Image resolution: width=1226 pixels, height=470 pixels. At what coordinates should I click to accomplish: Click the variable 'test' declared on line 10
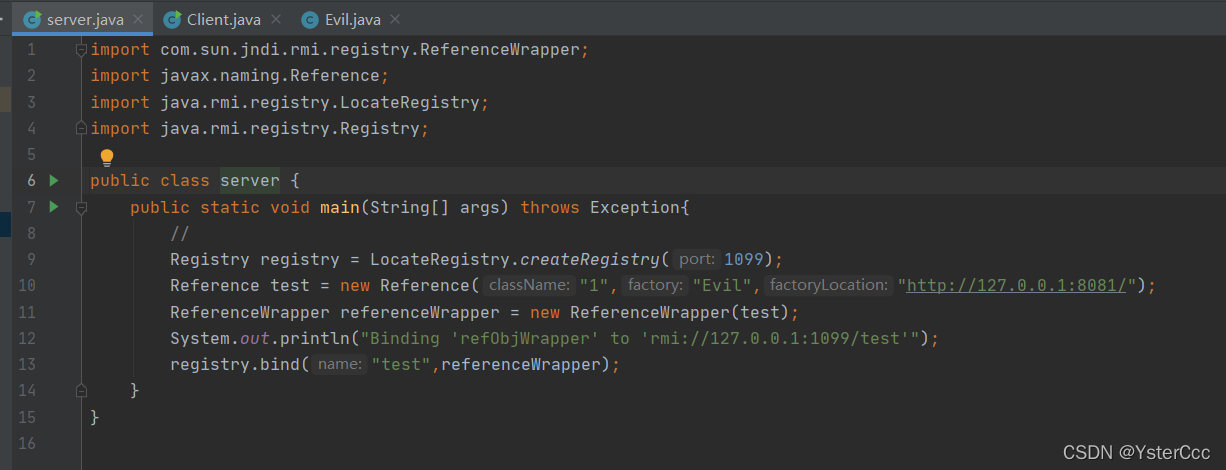(290, 285)
